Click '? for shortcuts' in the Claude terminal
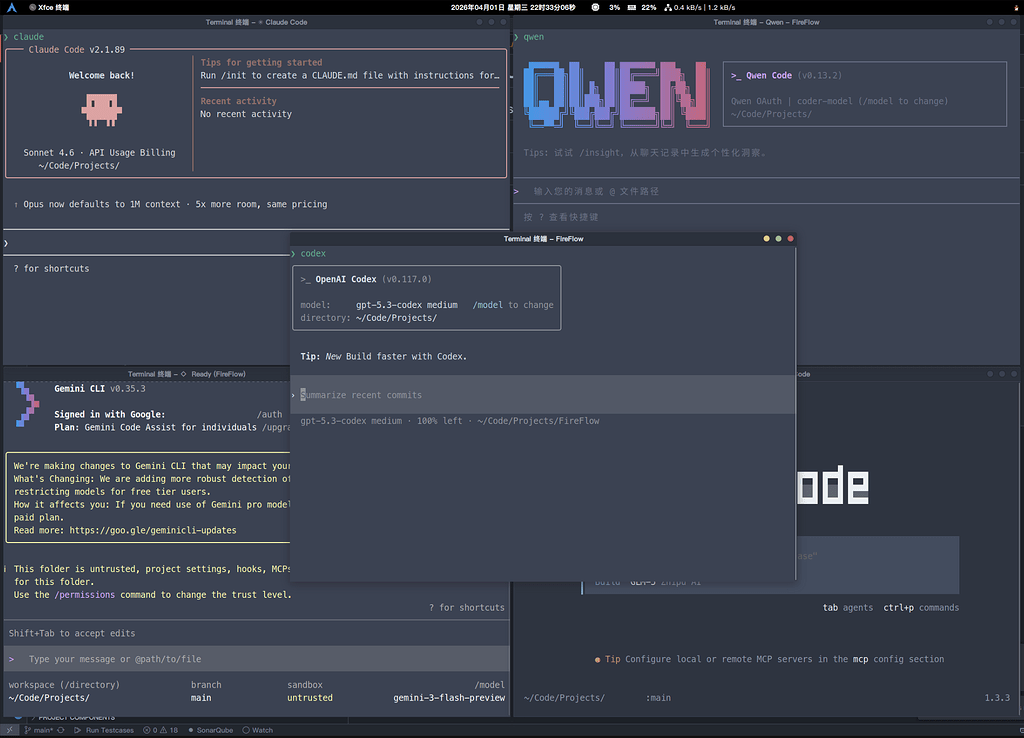Screen dimensions: 1024x738 click(x=52, y=268)
